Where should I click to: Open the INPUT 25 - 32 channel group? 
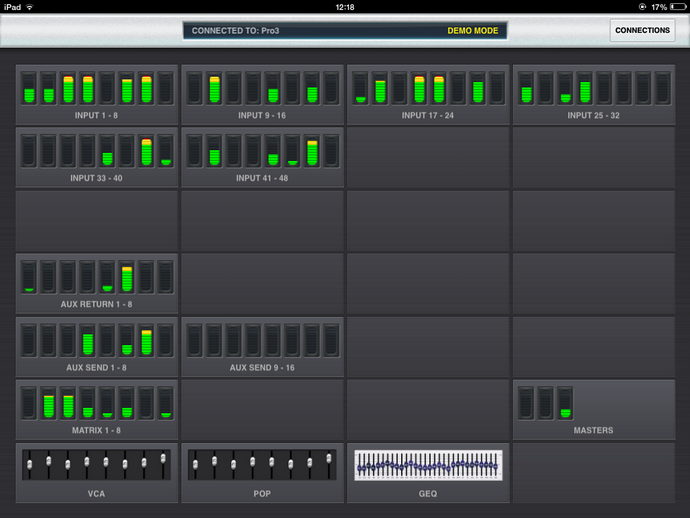pos(594,95)
